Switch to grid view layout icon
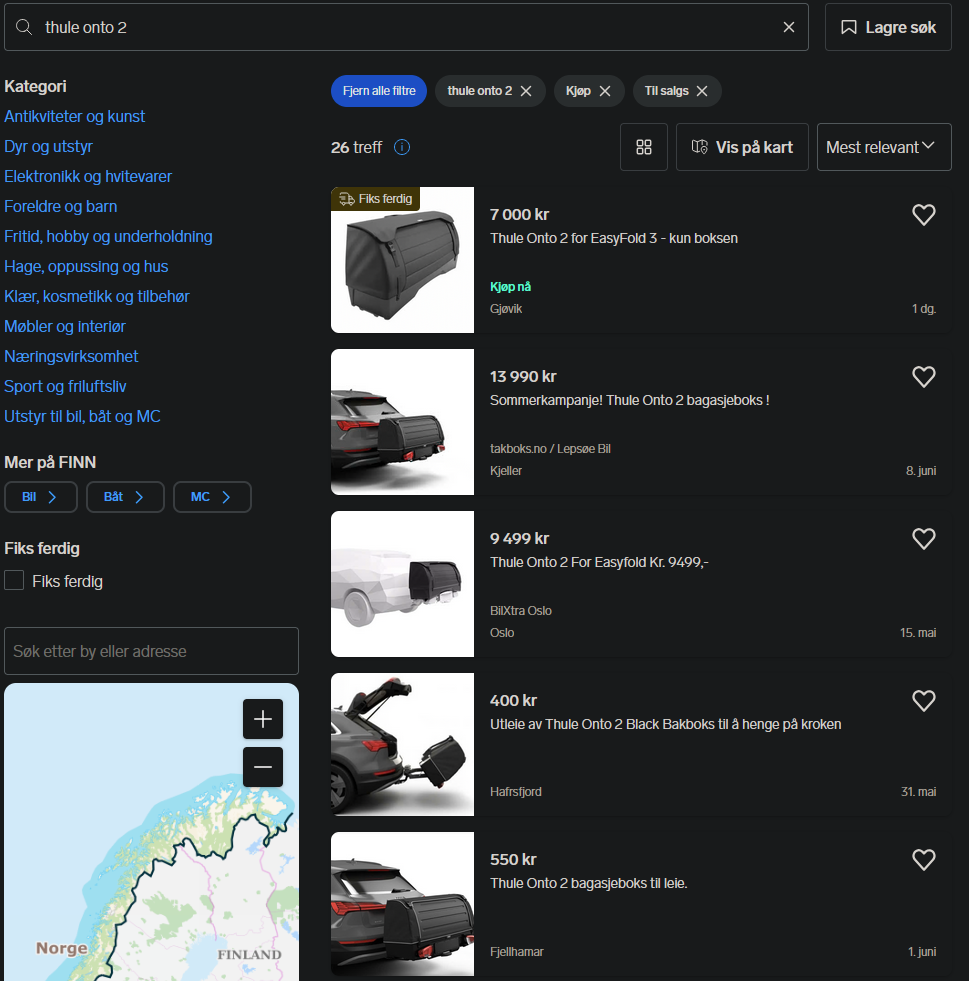 pyautogui.click(x=644, y=147)
